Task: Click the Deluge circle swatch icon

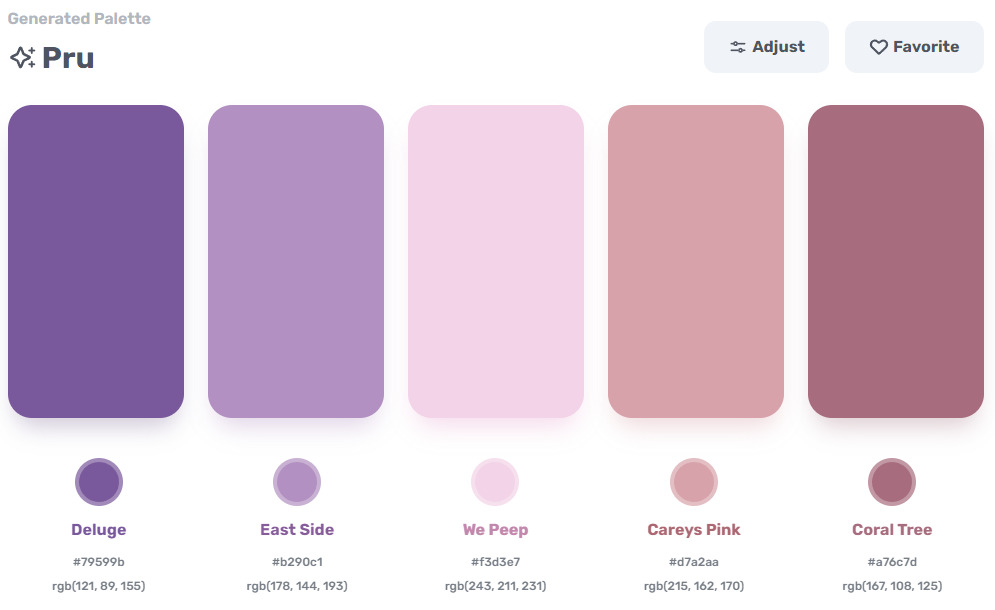Action: pos(98,481)
